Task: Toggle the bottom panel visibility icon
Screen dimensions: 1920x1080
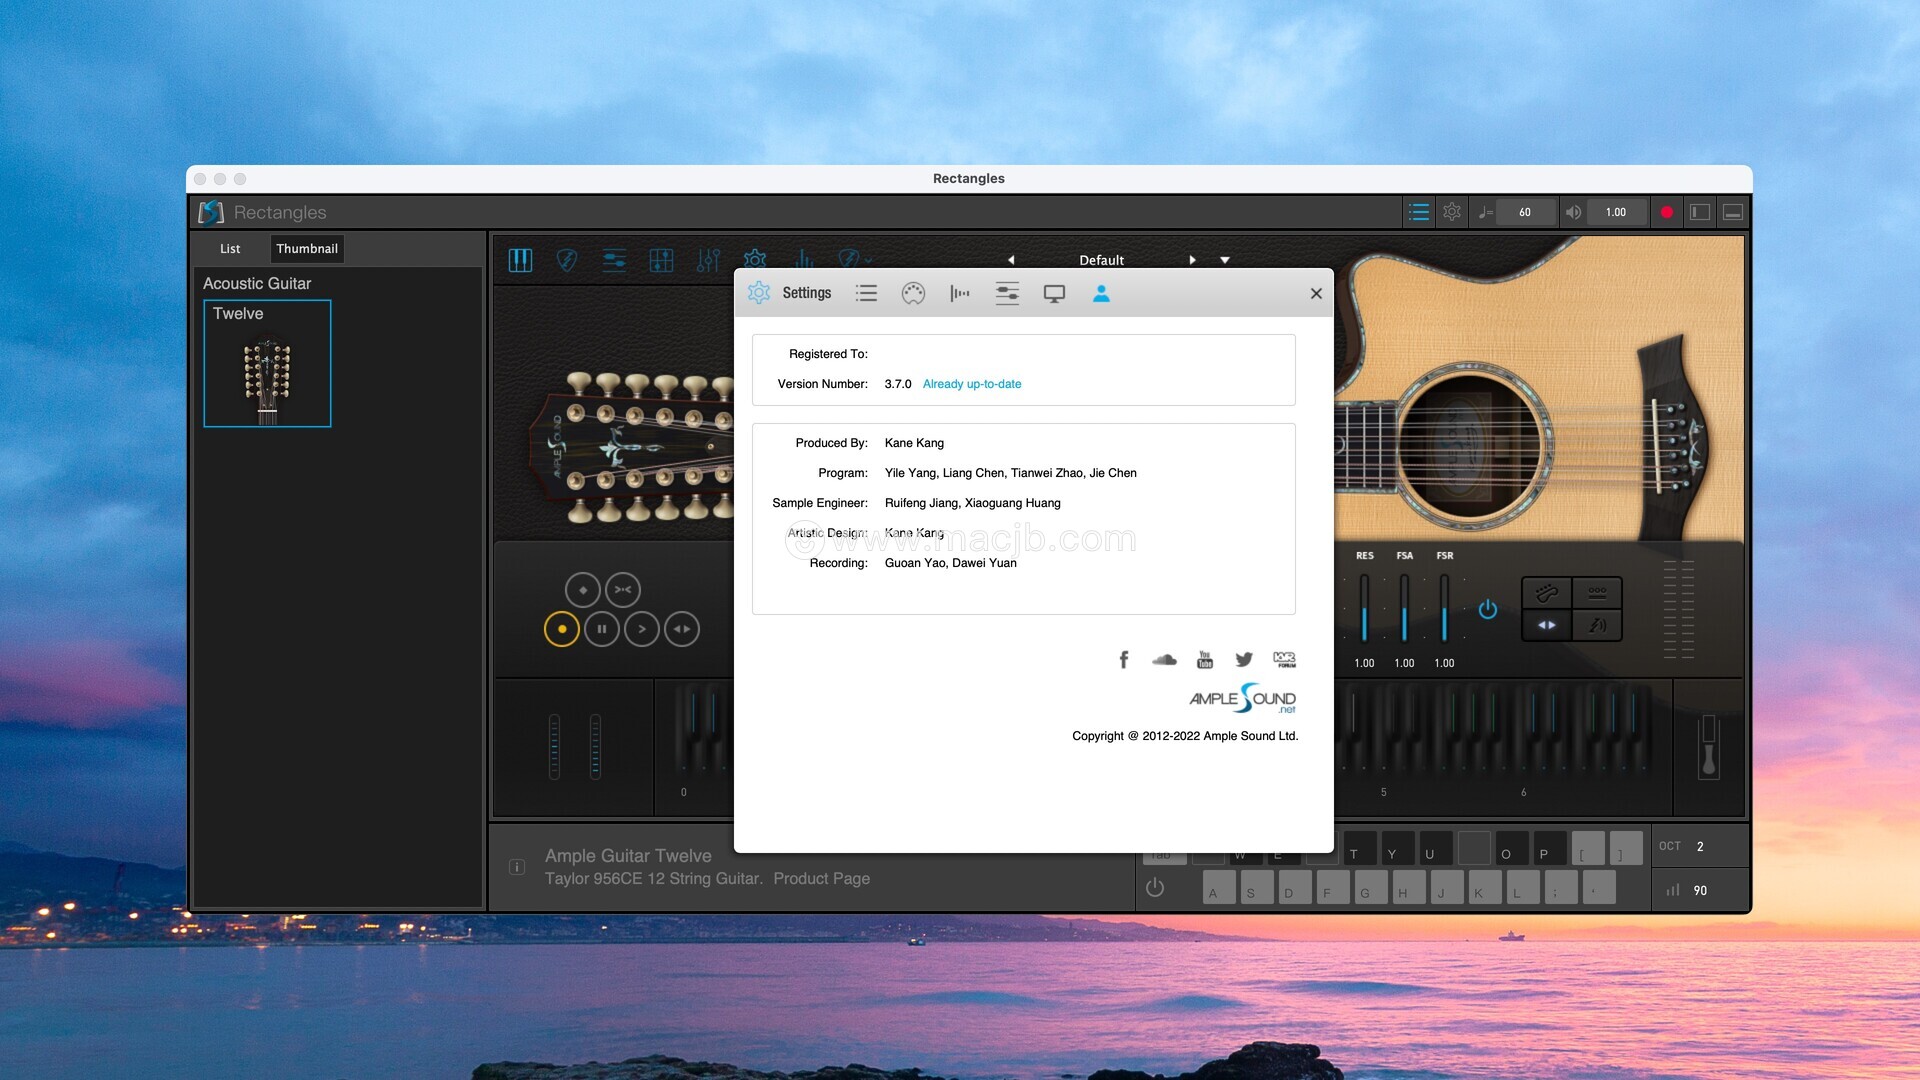Action: click(1734, 212)
